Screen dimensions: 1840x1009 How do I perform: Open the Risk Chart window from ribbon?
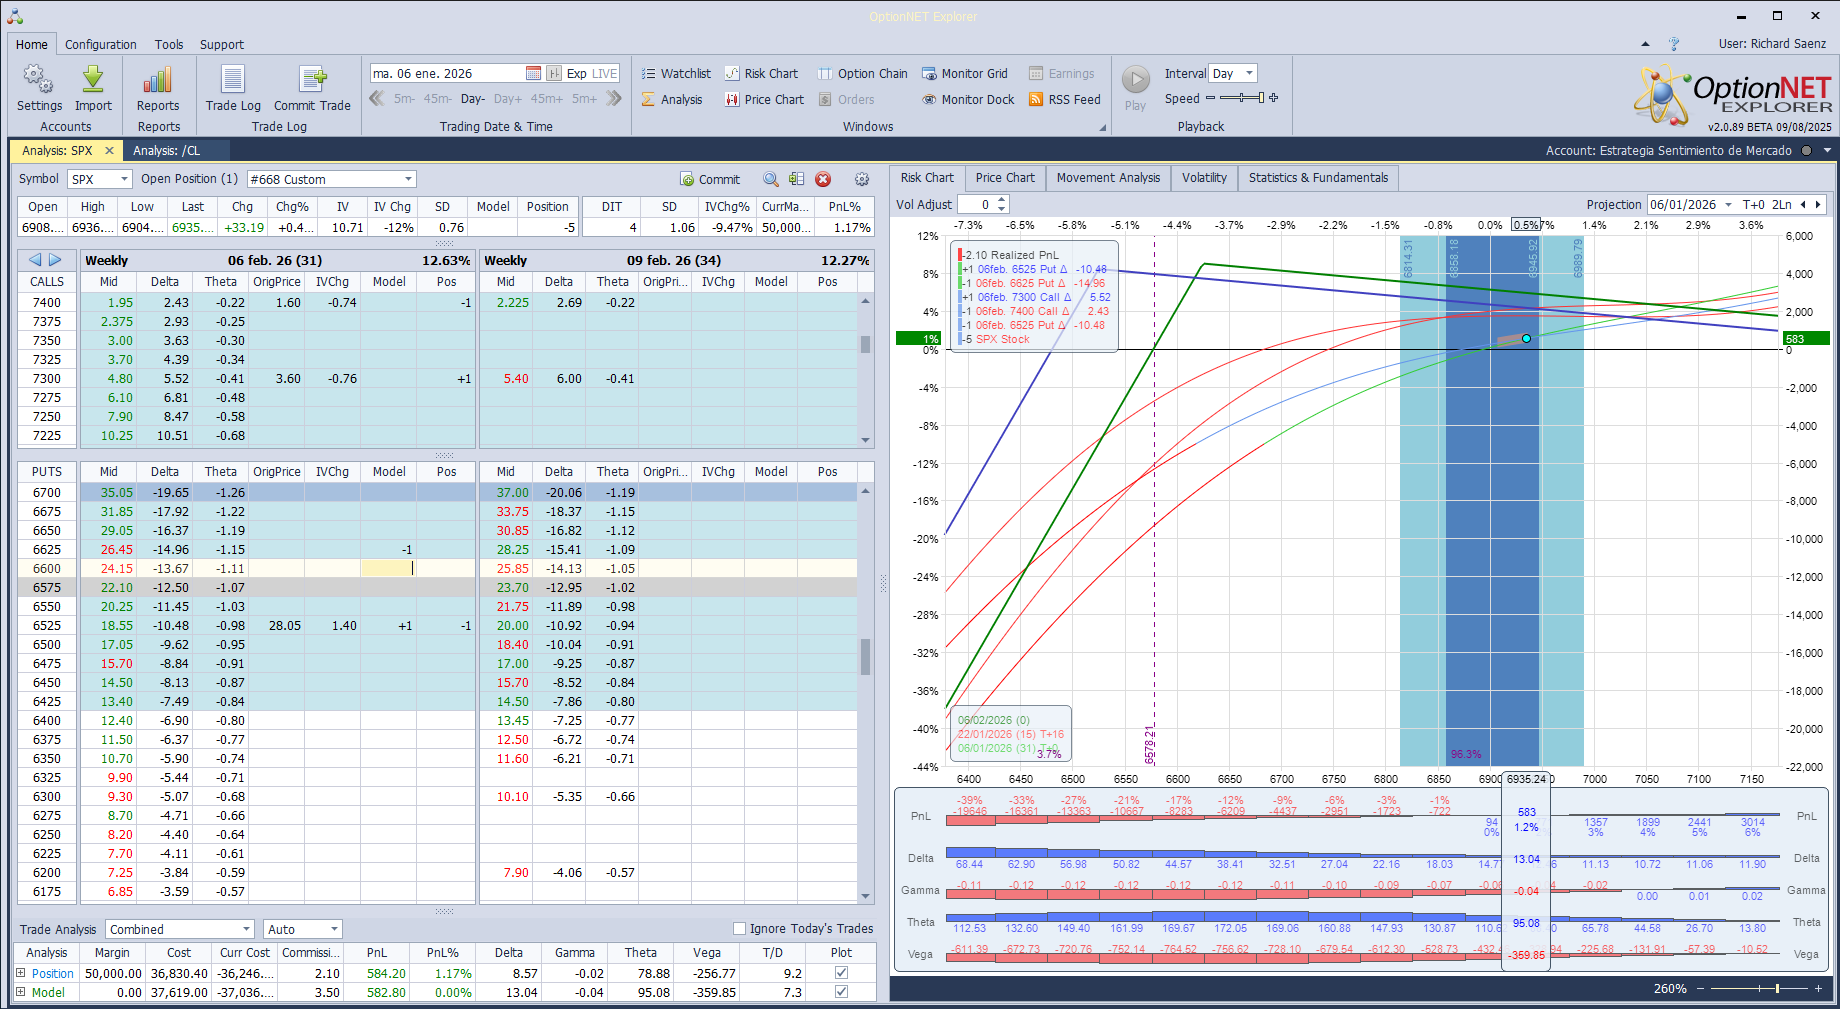(x=762, y=73)
